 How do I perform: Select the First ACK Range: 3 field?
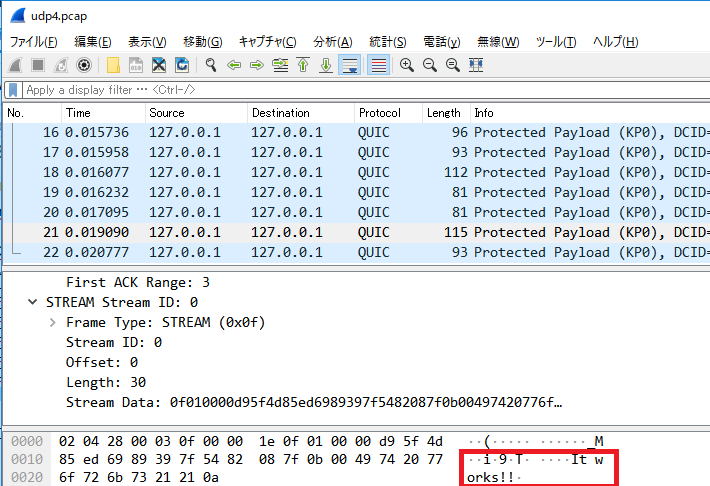click(138, 282)
